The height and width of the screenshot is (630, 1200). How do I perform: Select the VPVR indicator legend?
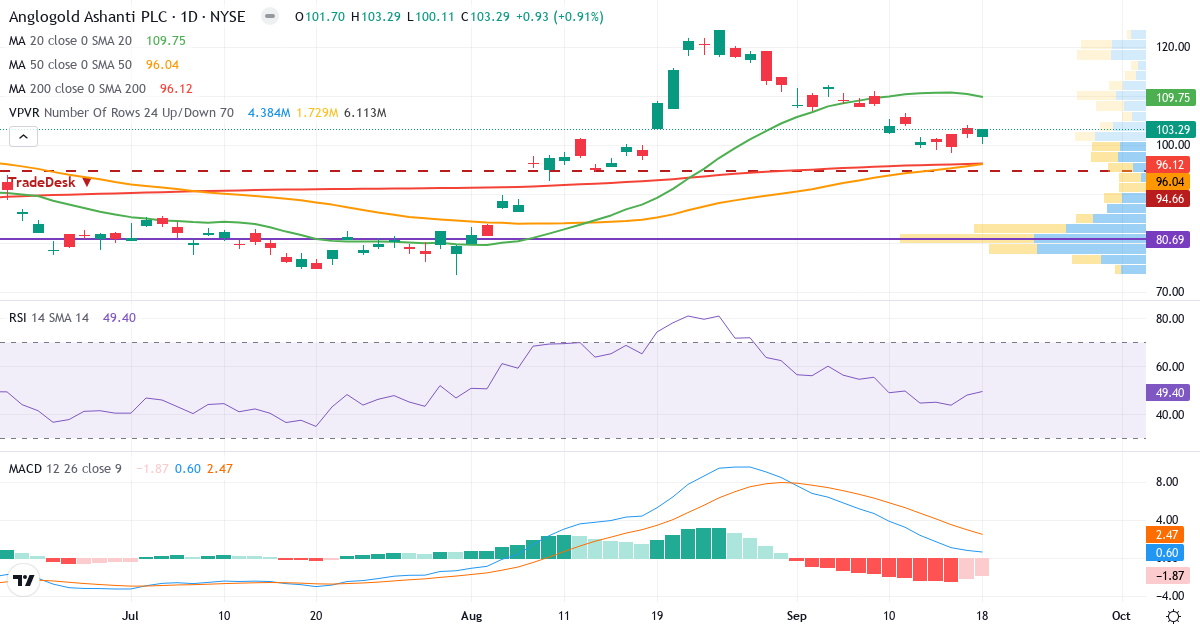pyautogui.click(x=121, y=113)
